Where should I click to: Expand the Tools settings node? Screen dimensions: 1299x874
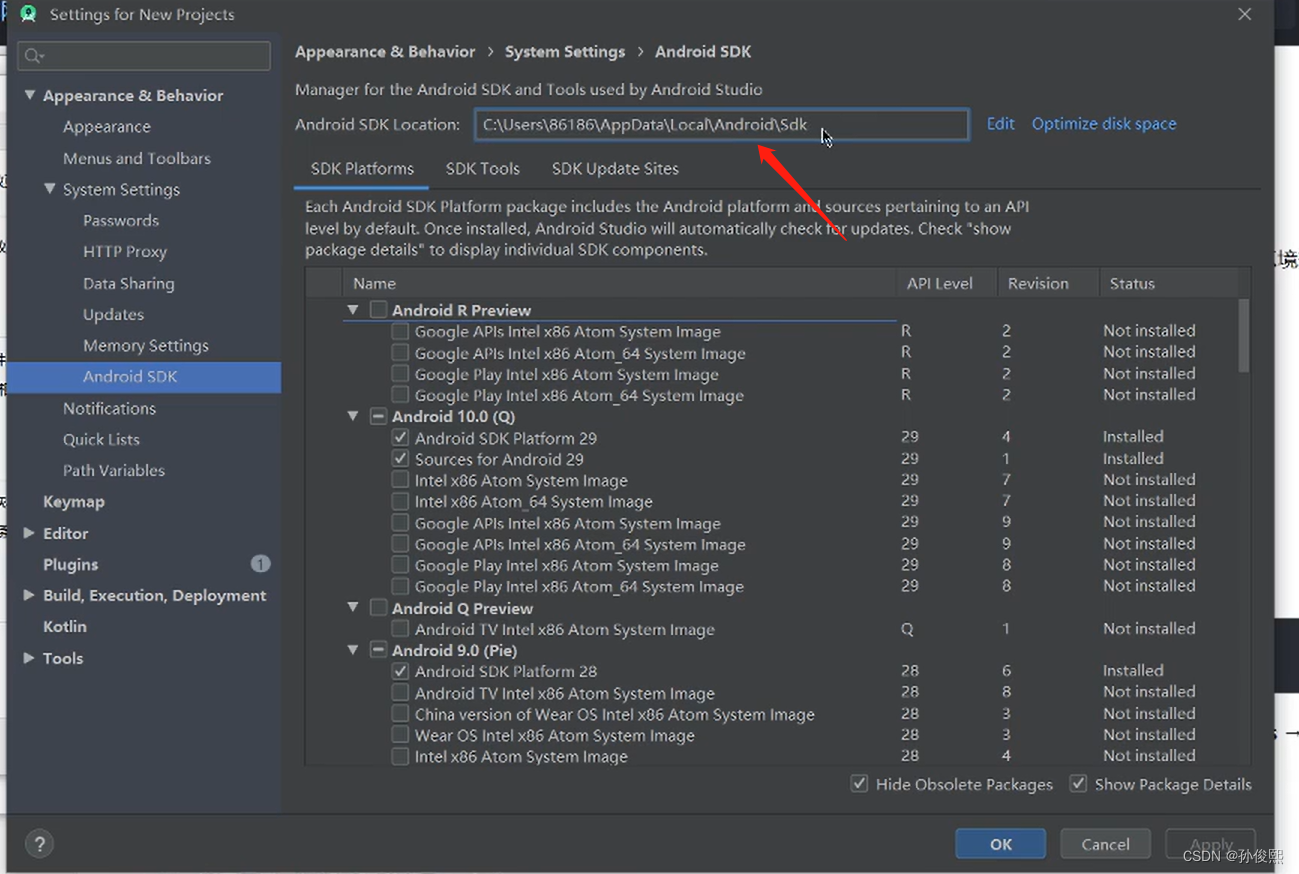29,658
